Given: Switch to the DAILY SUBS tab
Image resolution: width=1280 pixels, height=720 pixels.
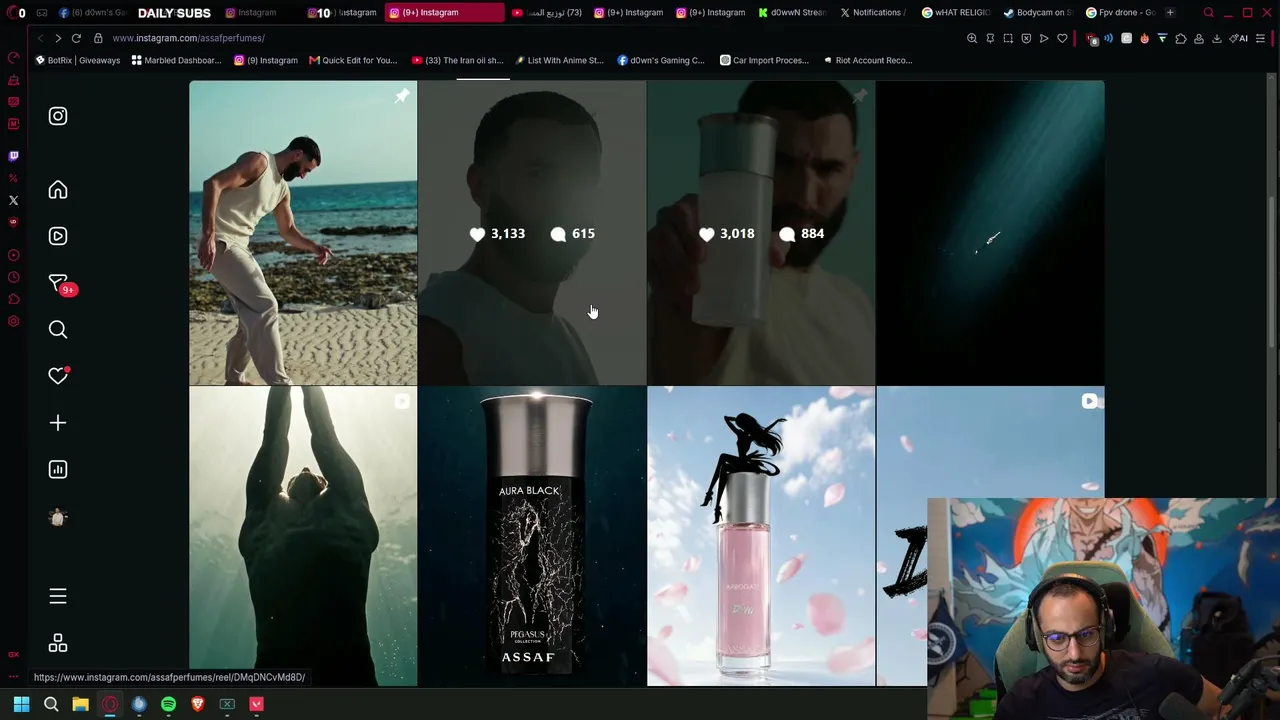Looking at the screenshot, I should tap(174, 13).
